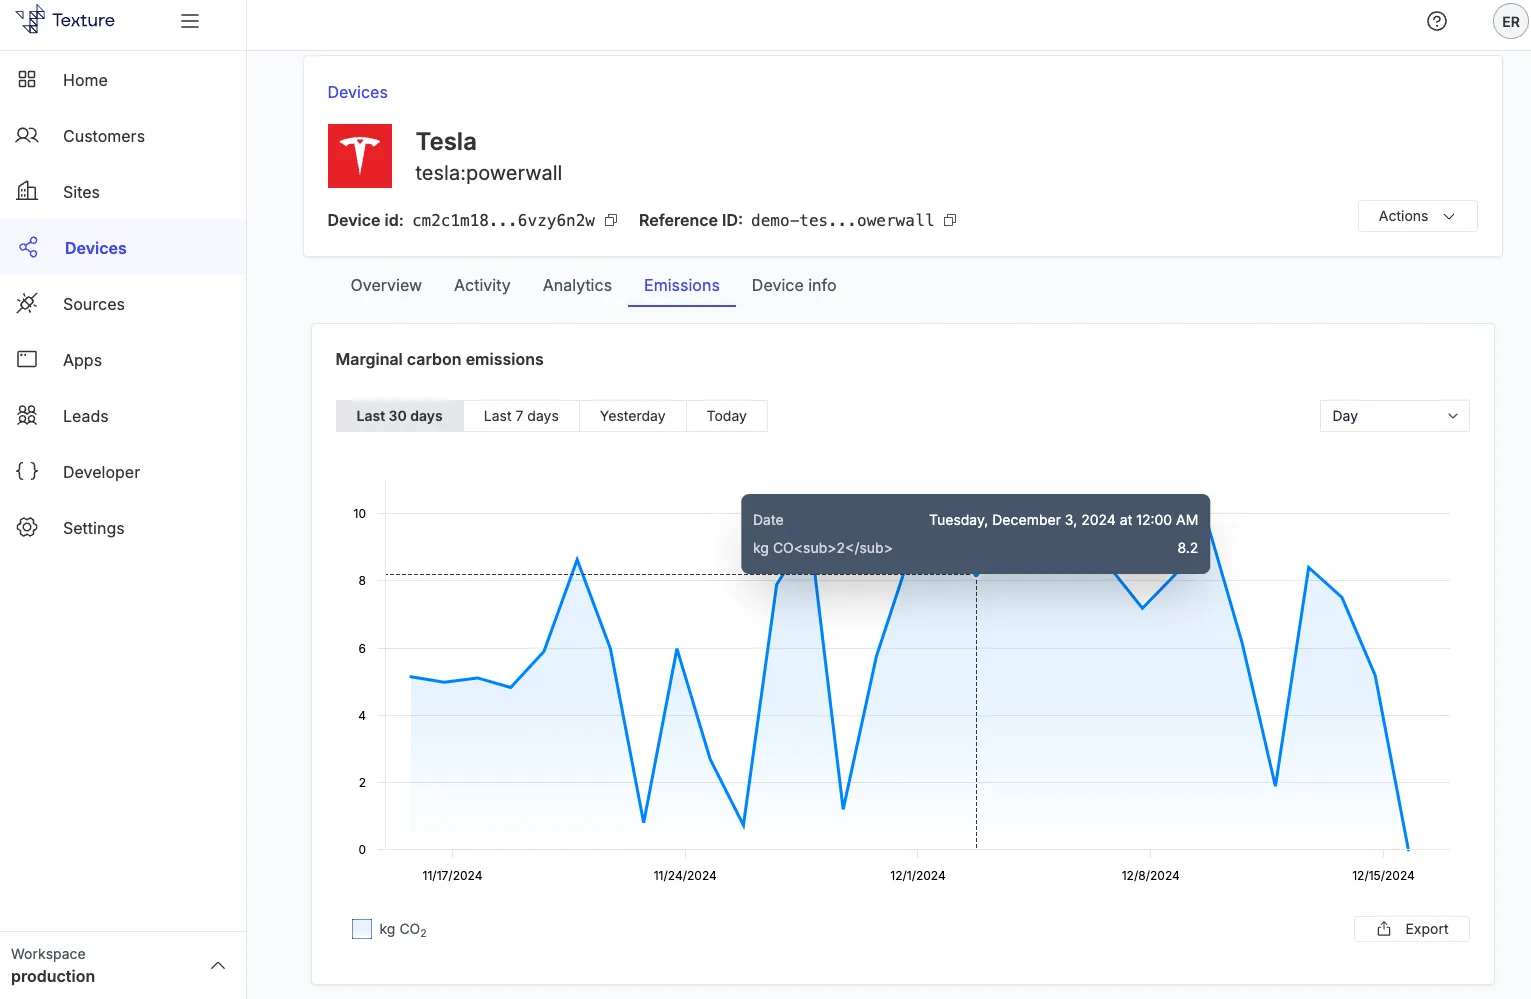1531x999 pixels.
Task: Copy the Reference ID with copy icon
Action: pos(950,220)
